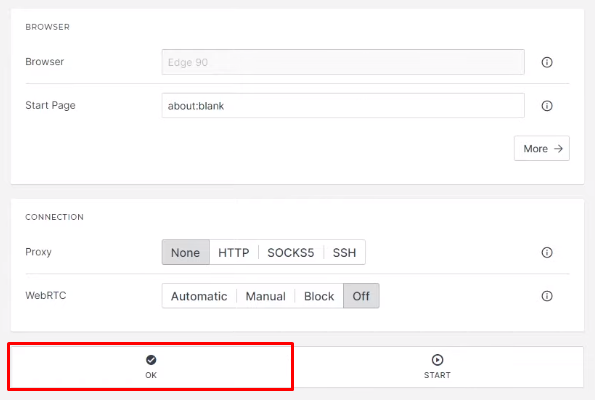Choose SSH proxy type
Viewport: 595px width, 400px height.
(344, 252)
